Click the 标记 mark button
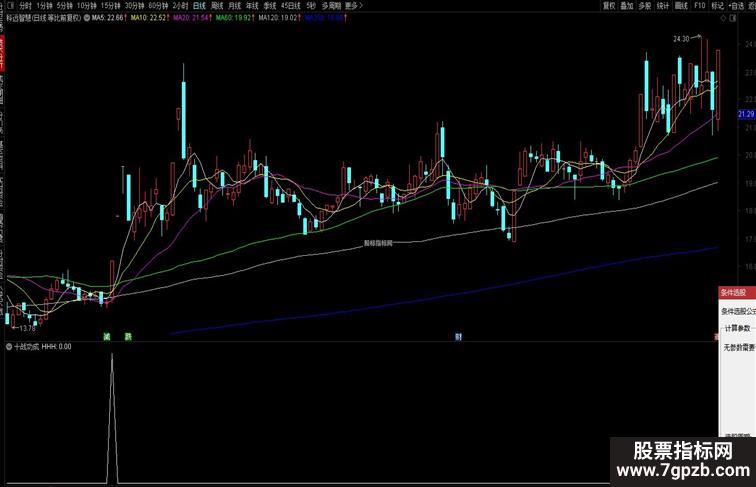 [717, 6]
